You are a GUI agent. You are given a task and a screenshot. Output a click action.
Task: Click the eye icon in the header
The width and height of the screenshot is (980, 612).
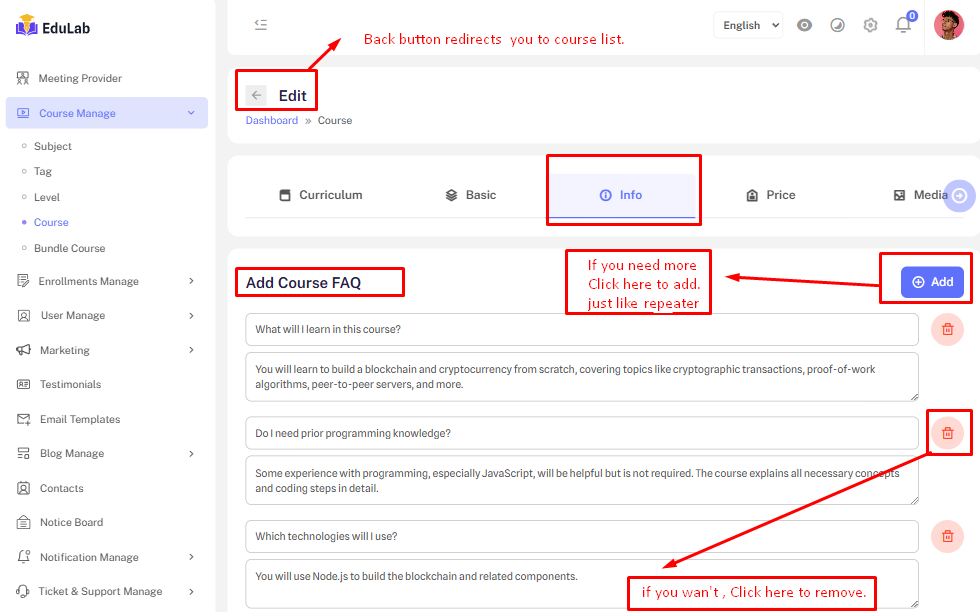[804, 26]
